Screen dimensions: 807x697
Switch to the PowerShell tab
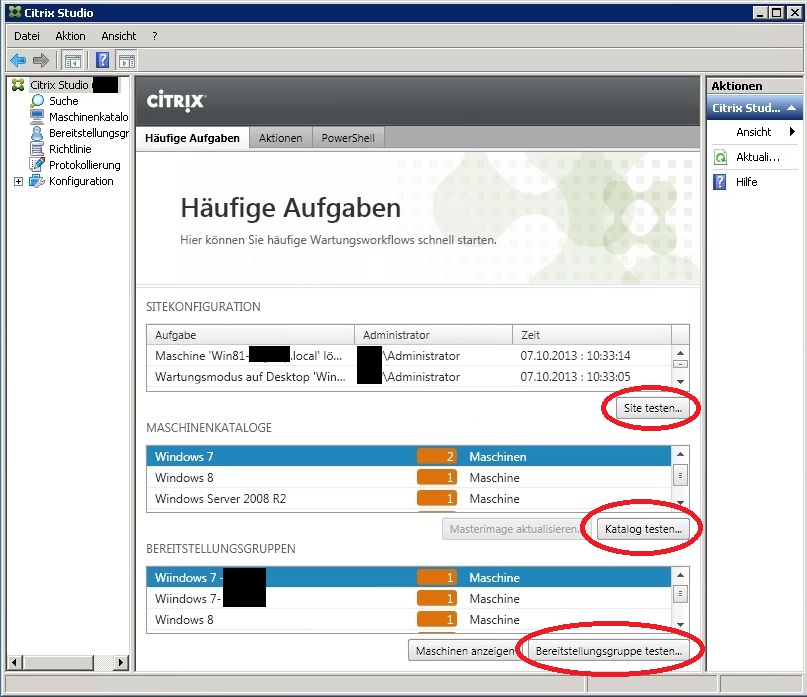pyautogui.click(x=348, y=138)
